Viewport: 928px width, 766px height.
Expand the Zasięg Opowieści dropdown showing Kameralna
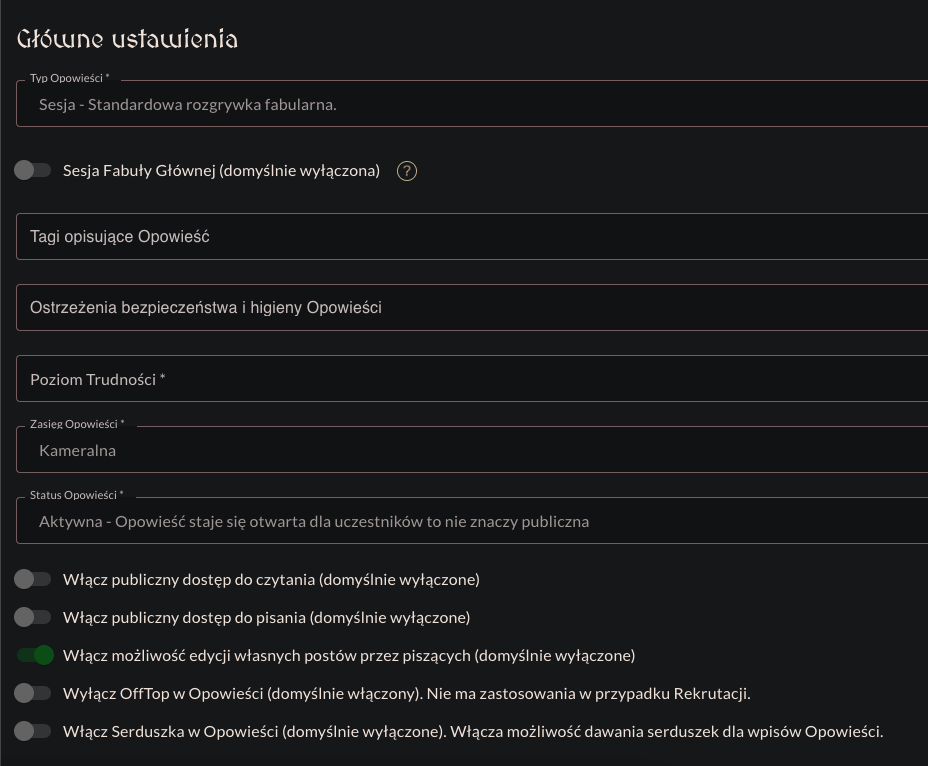472,450
